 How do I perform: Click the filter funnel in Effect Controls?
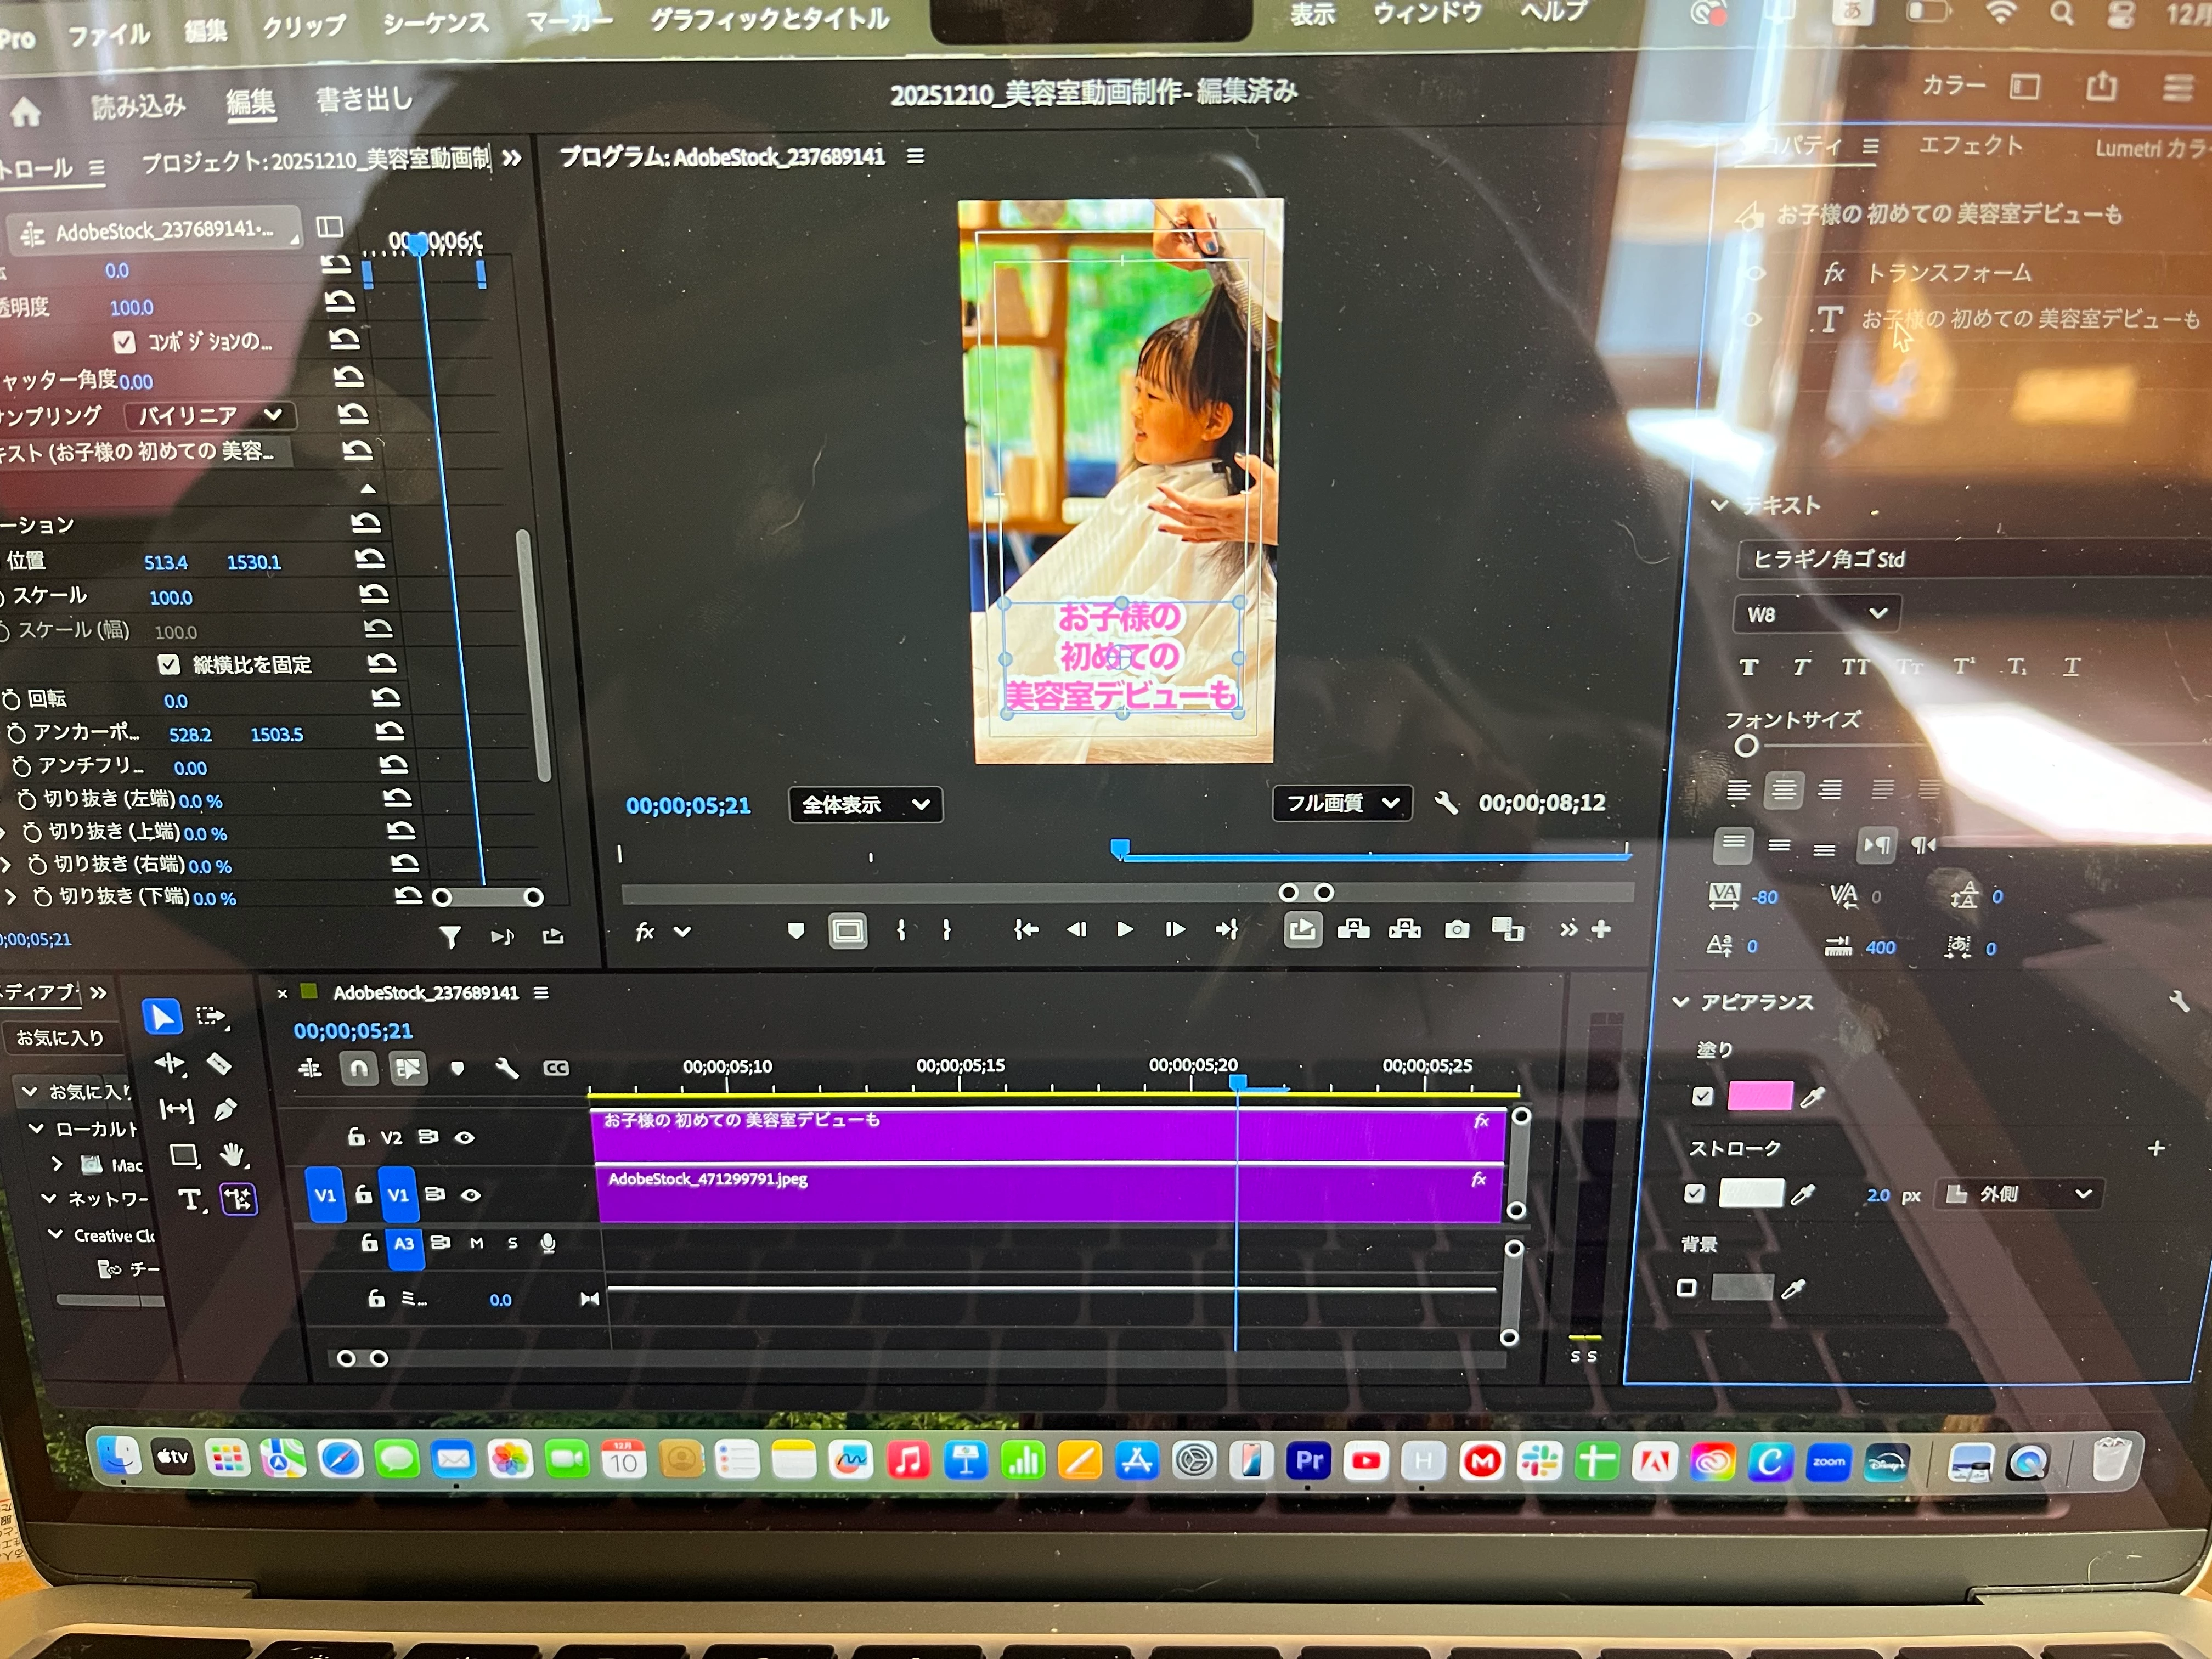[450, 936]
